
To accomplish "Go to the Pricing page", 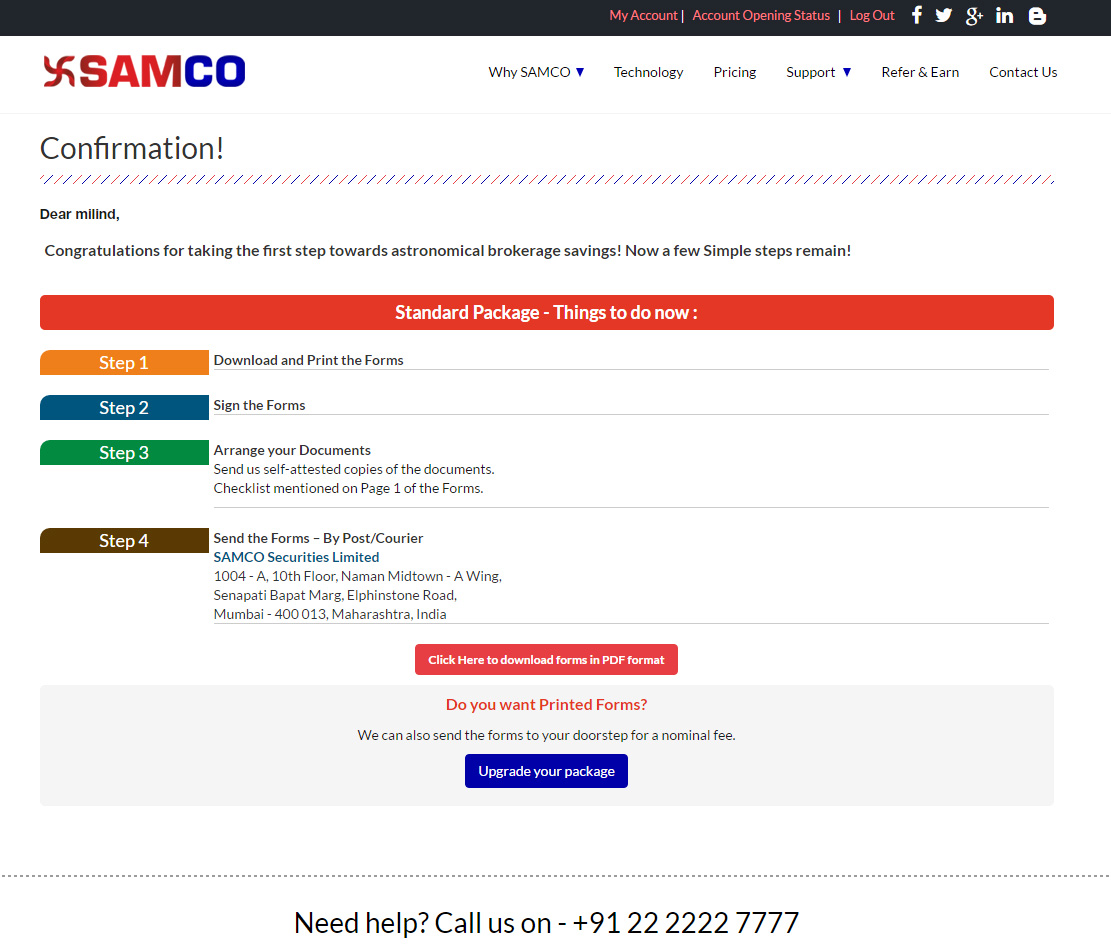I will (x=735, y=72).
